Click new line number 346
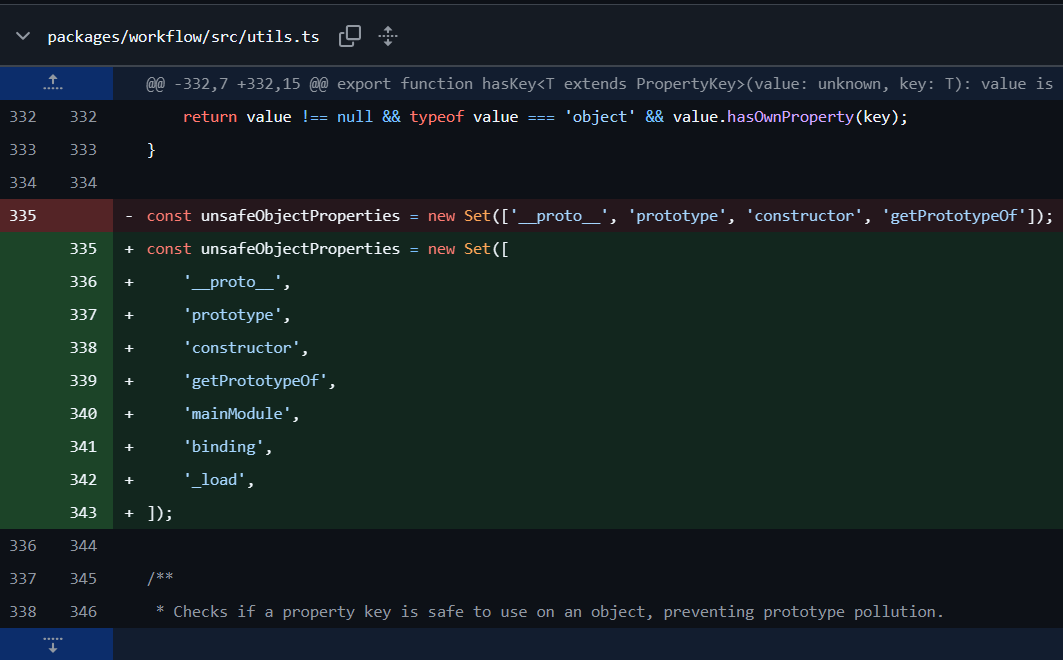Image resolution: width=1063 pixels, height=660 pixels. [84, 611]
